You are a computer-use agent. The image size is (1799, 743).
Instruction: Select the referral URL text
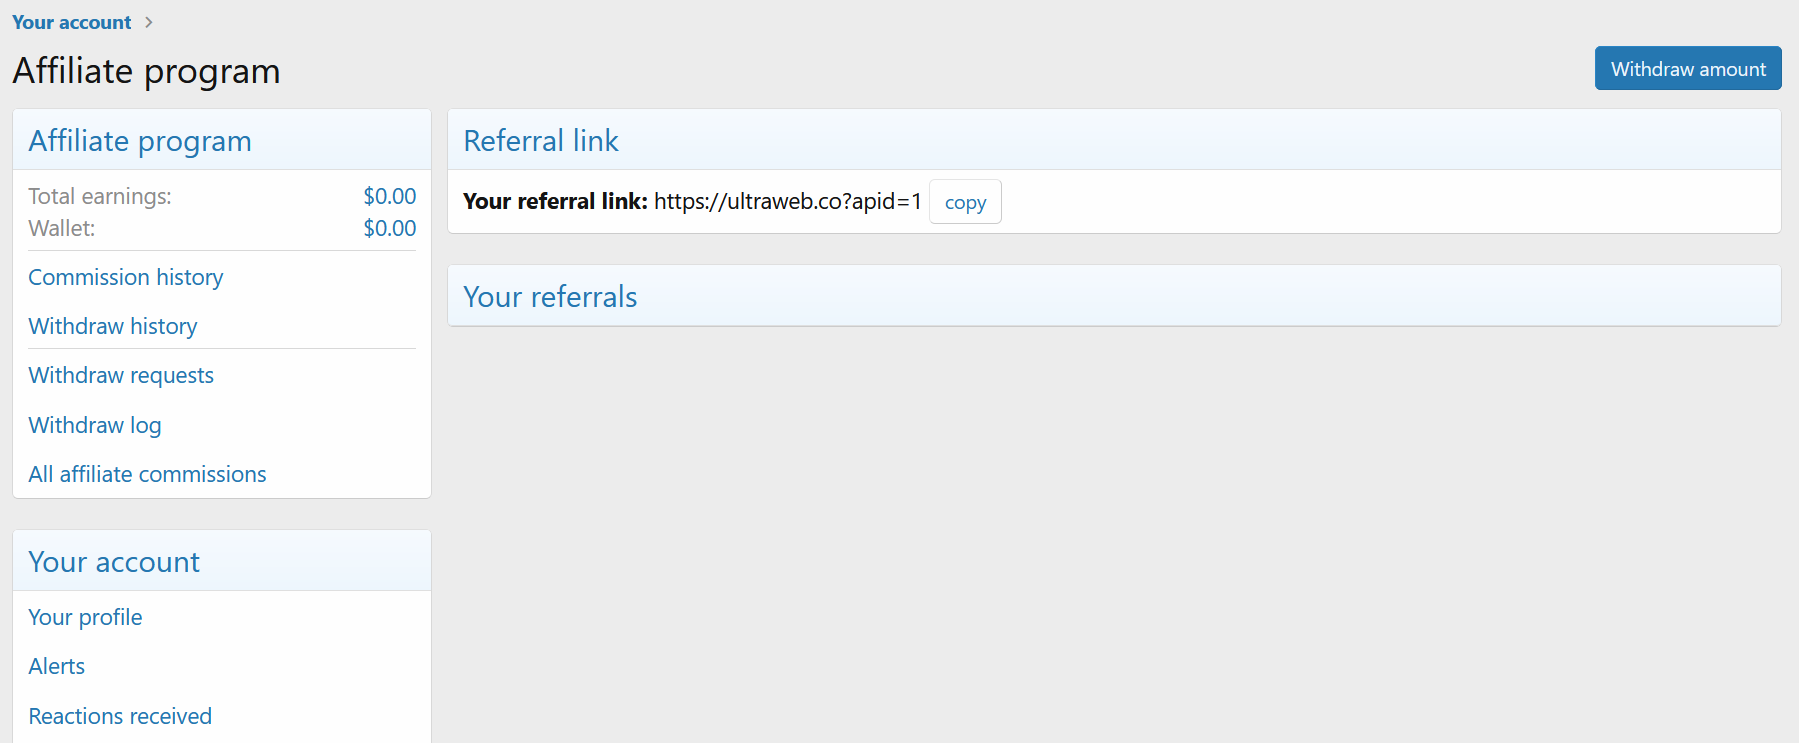788,201
